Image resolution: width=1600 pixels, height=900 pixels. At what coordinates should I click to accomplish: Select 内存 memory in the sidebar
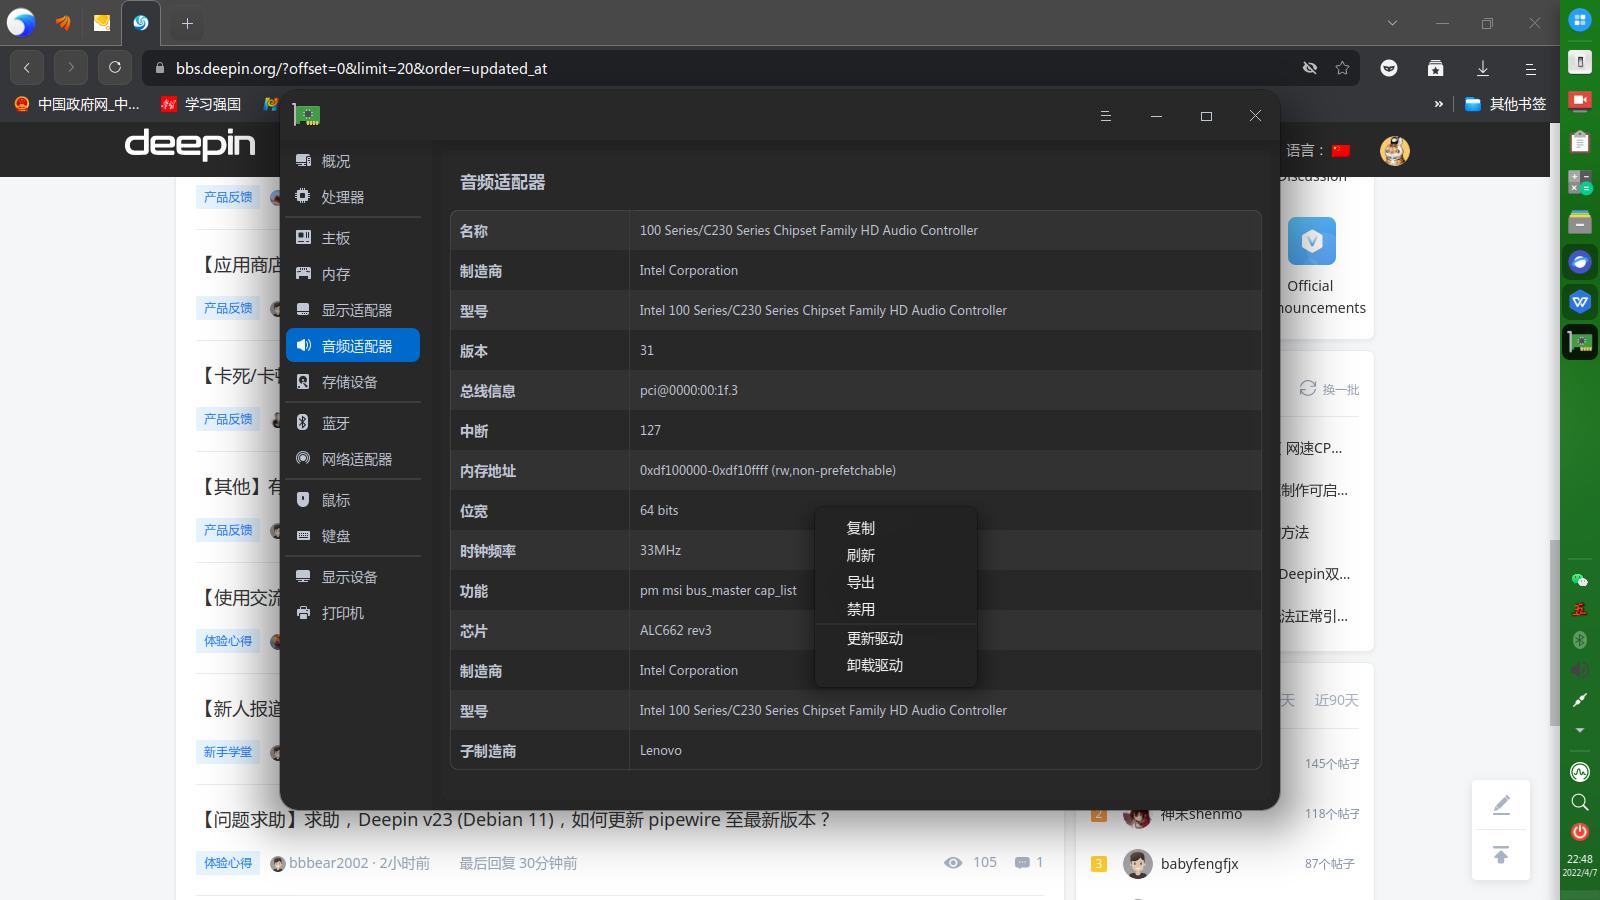point(353,274)
